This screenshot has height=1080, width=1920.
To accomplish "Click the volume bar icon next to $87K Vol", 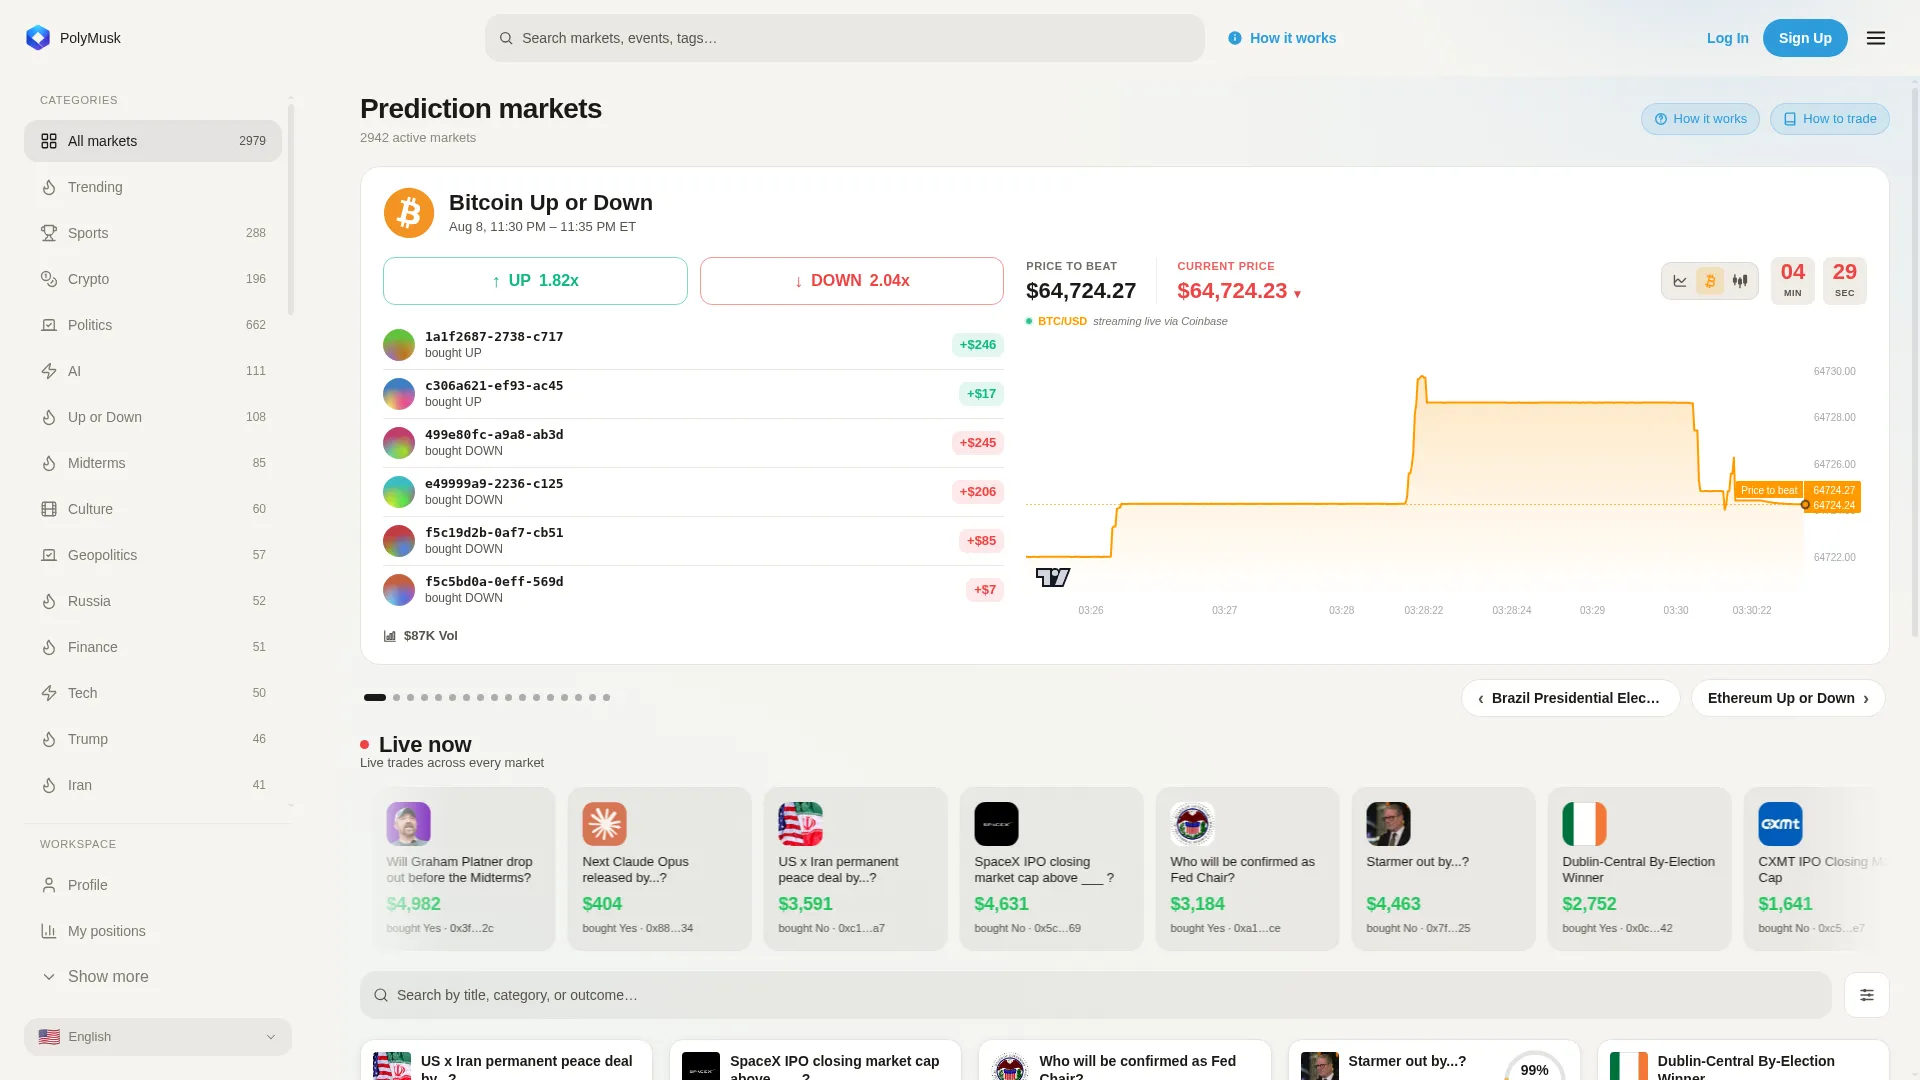I will point(390,636).
